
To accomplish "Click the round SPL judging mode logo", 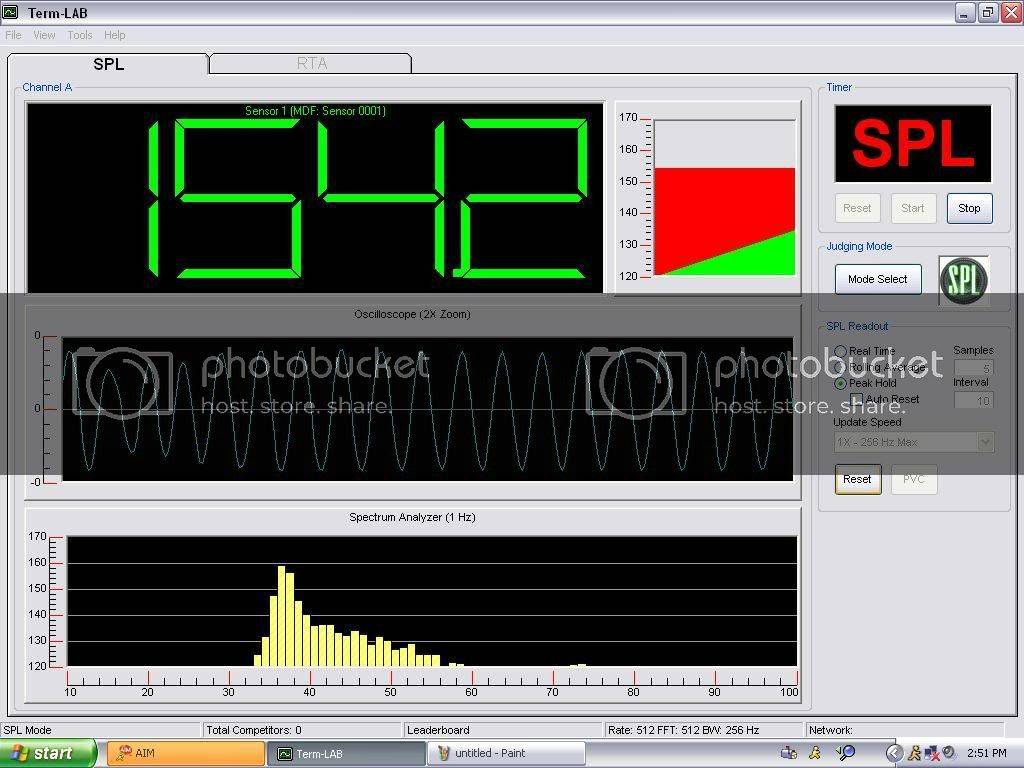I will point(963,280).
